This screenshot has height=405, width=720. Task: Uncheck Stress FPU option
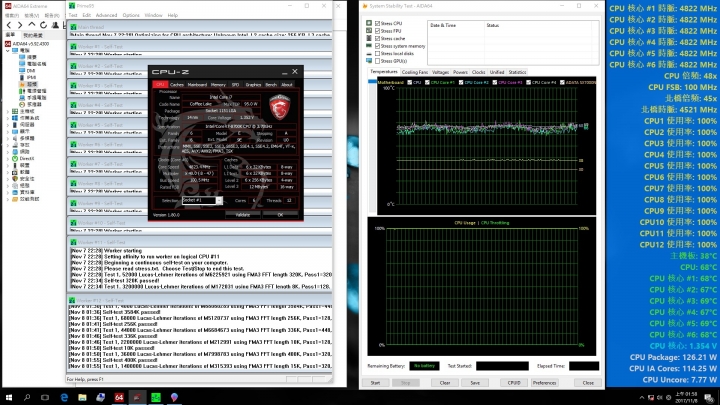pos(377,31)
